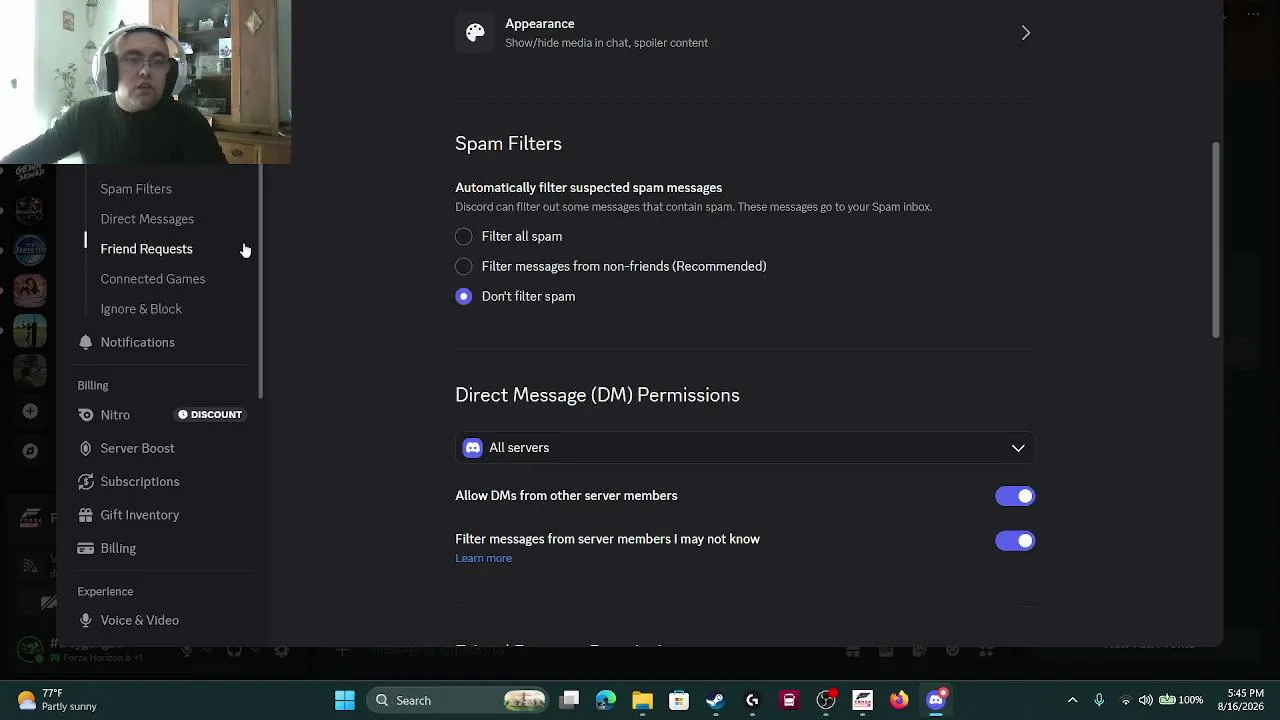Choose Filter messages from non-friends option
The image size is (1280, 720).
pos(464,266)
